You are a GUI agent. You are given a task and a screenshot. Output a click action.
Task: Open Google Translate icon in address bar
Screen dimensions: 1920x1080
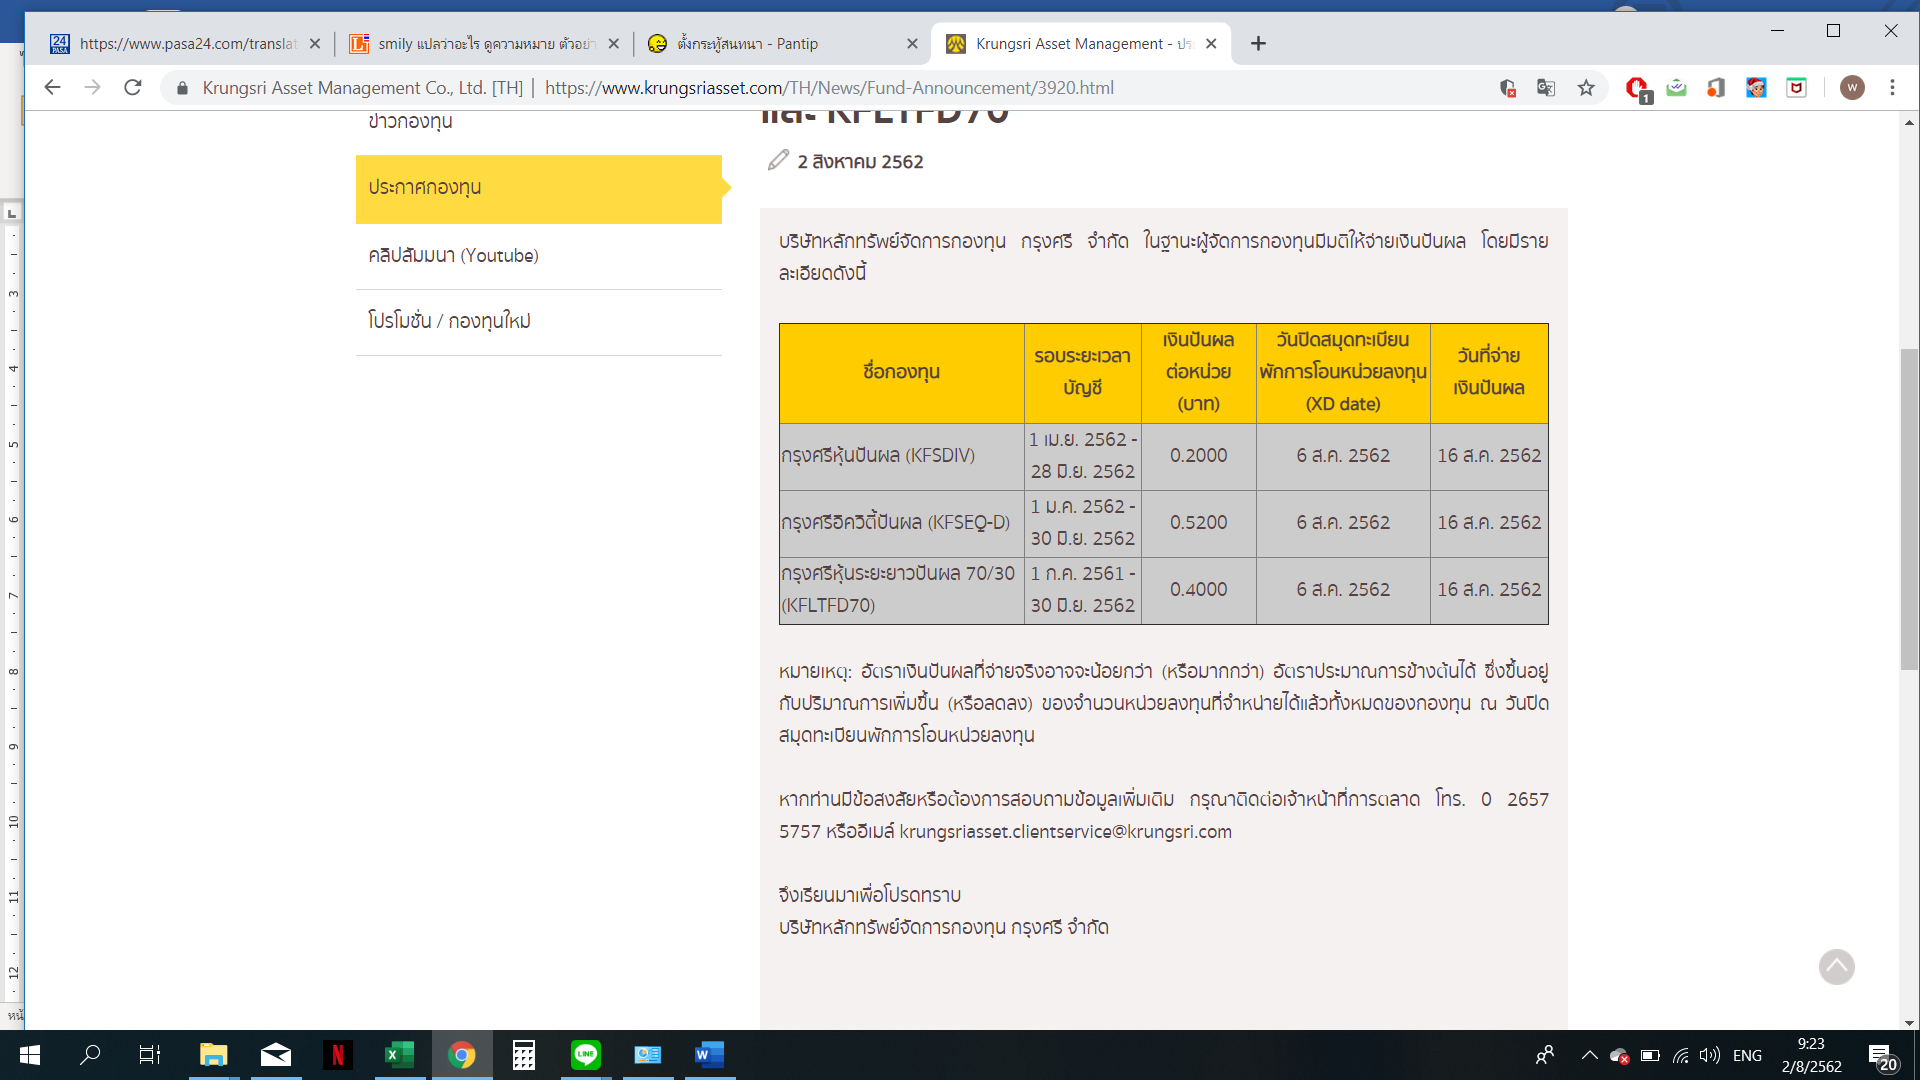tap(1546, 88)
